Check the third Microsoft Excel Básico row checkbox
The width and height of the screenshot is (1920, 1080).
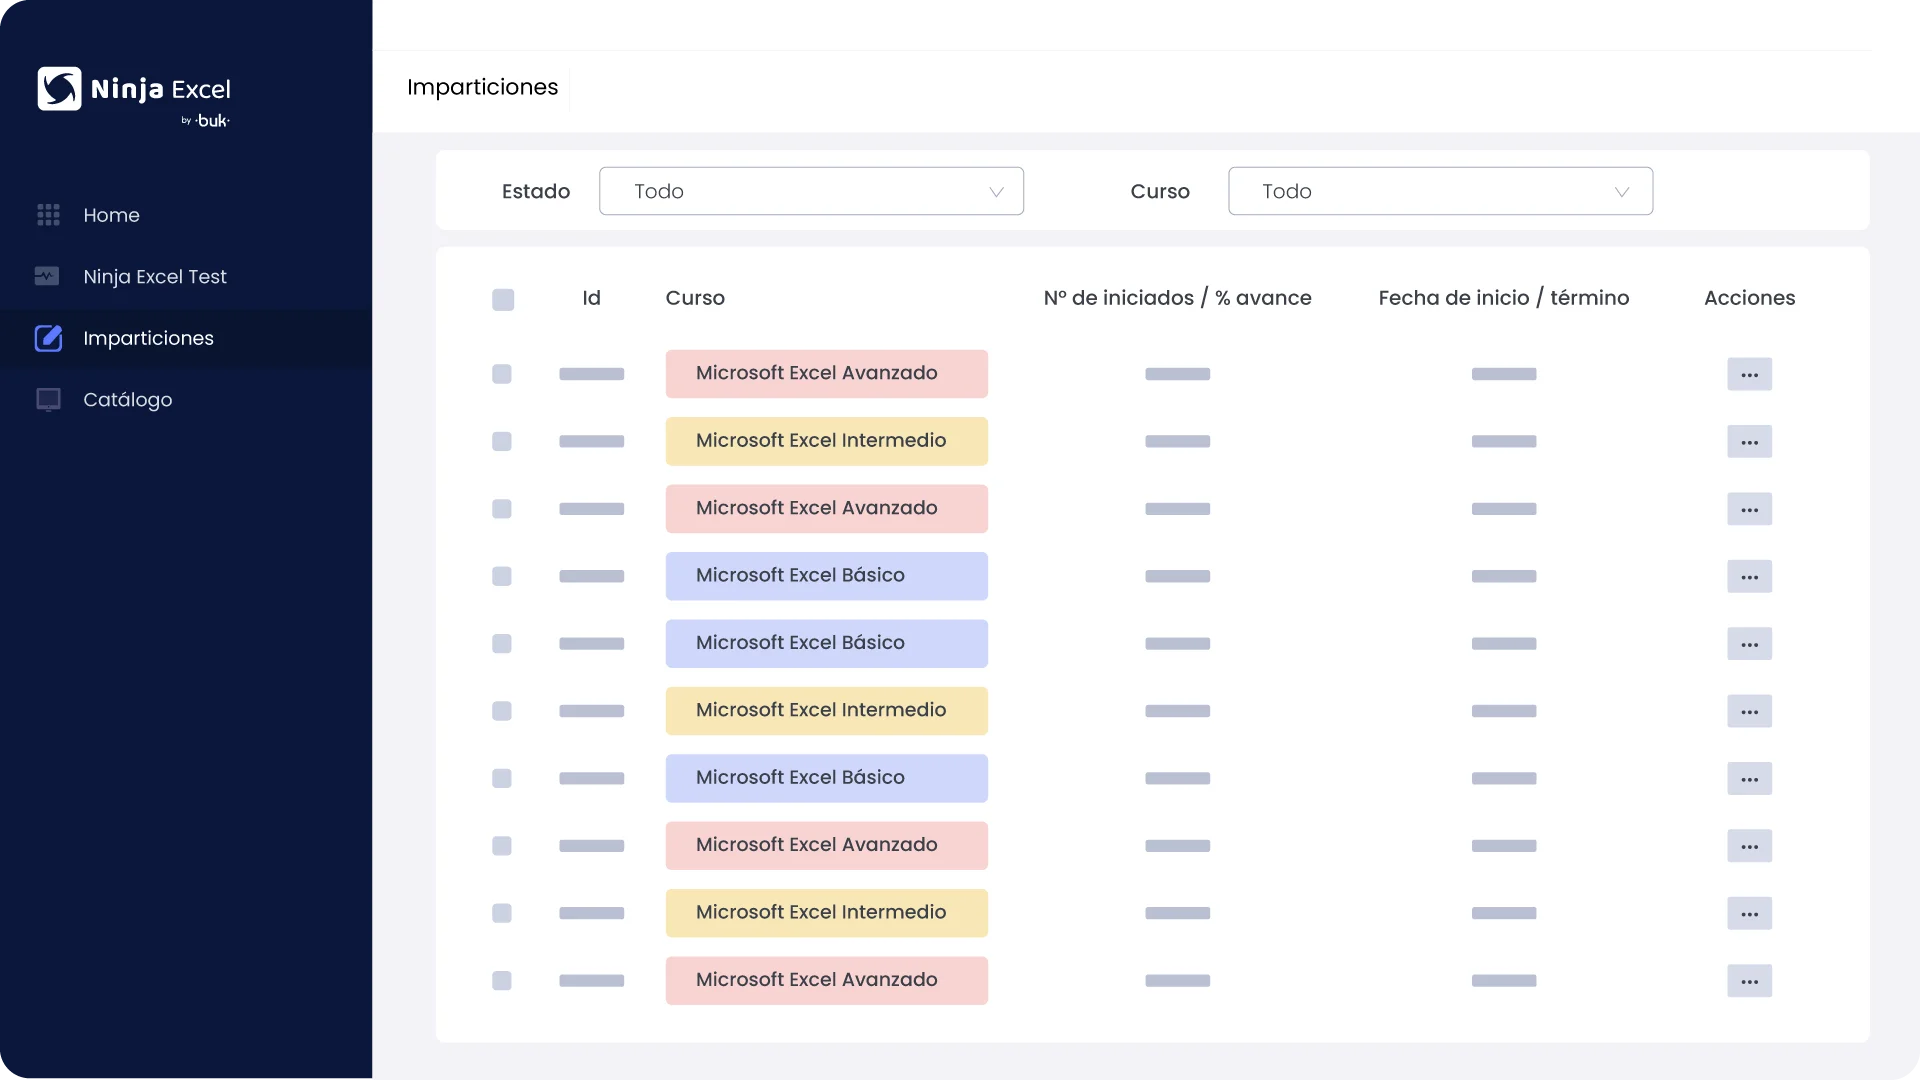(x=502, y=778)
